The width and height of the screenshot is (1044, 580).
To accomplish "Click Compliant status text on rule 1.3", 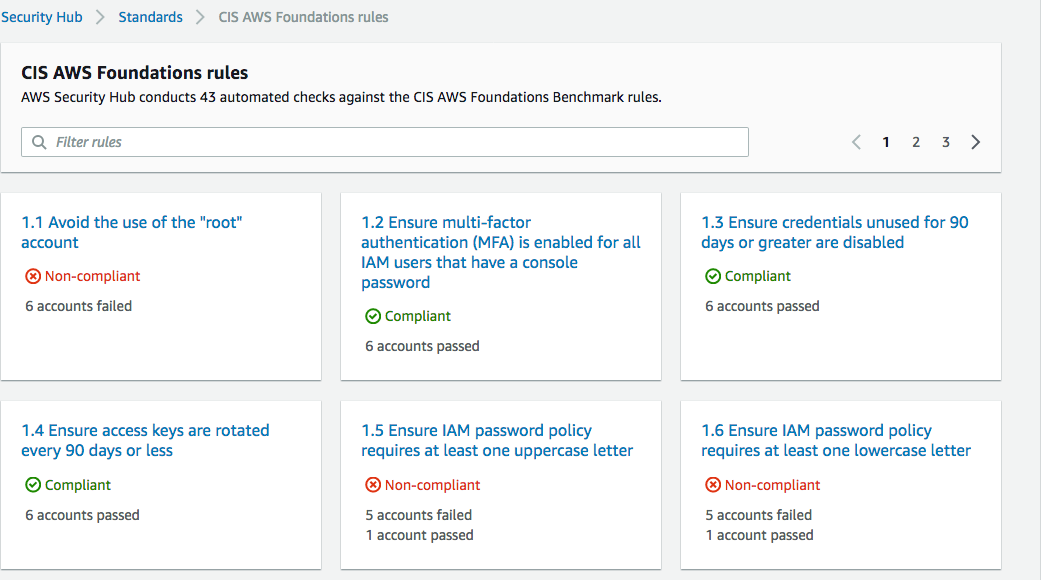I will click(758, 276).
